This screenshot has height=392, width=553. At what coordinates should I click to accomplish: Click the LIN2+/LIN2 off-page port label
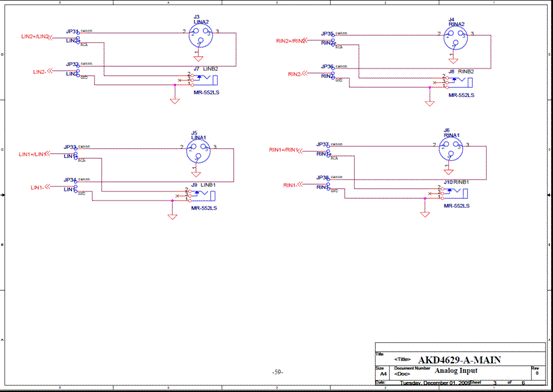pos(36,37)
